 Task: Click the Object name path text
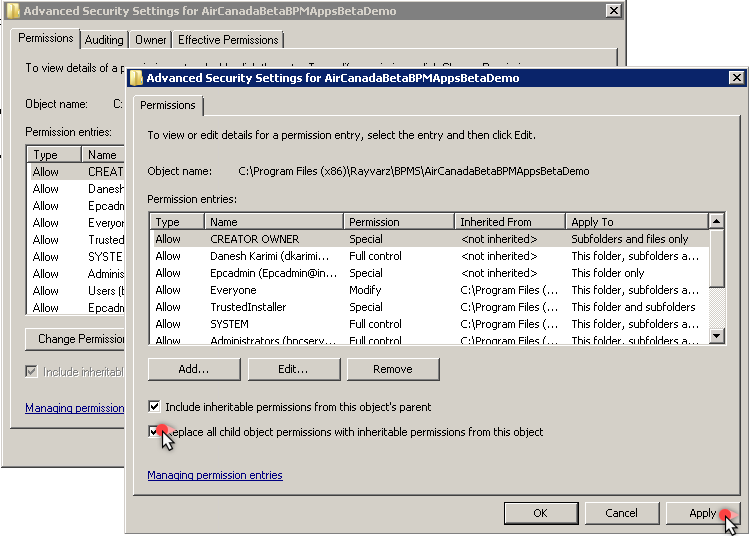click(x=414, y=172)
